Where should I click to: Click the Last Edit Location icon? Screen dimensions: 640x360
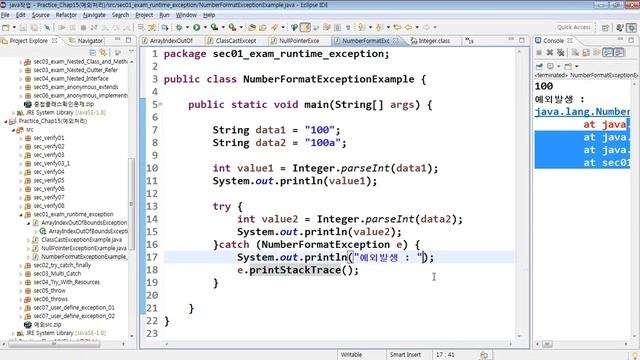coord(397,27)
